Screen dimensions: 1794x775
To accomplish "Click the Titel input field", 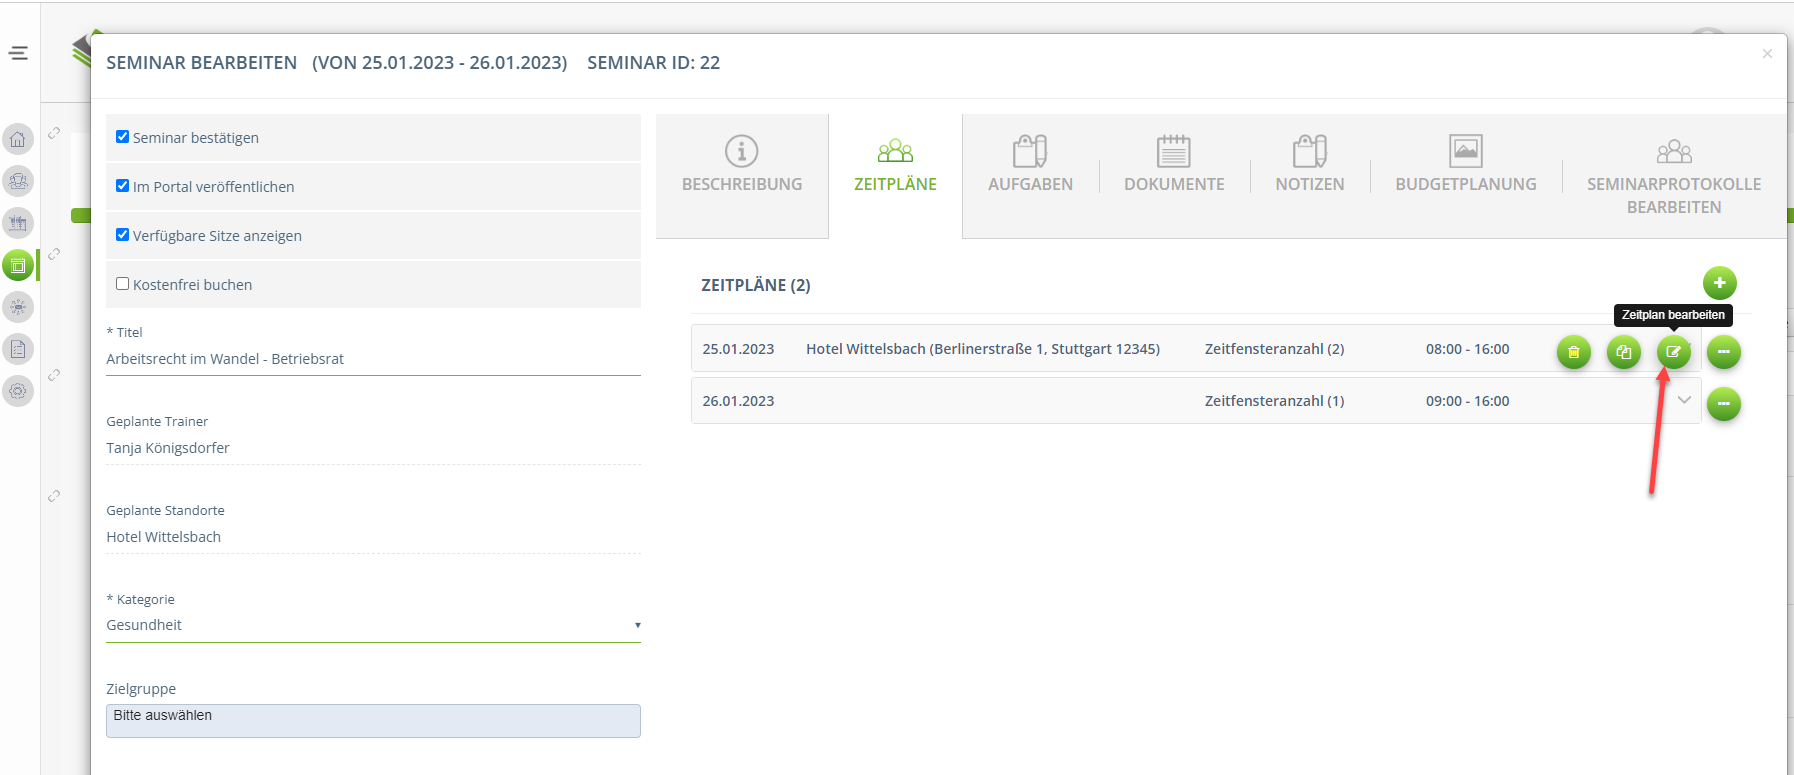I will click(372, 359).
